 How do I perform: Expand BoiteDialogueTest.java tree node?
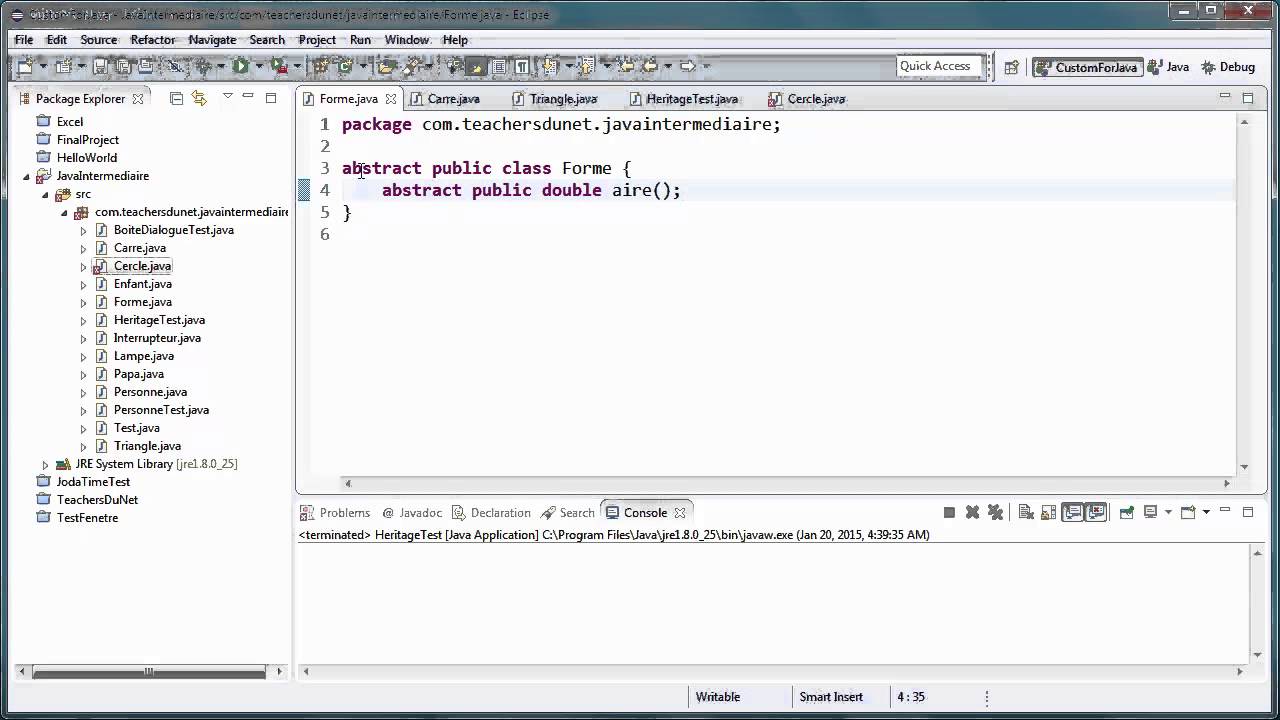(83, 230)
